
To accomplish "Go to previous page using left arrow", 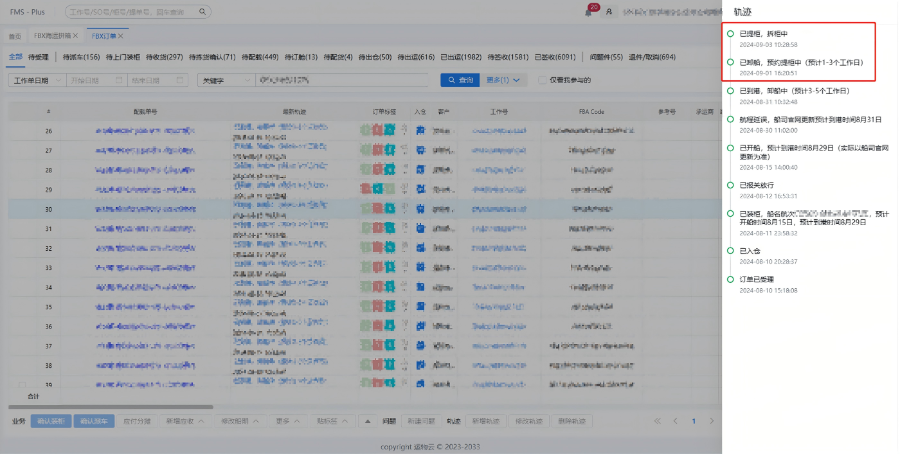I will 676,421.
